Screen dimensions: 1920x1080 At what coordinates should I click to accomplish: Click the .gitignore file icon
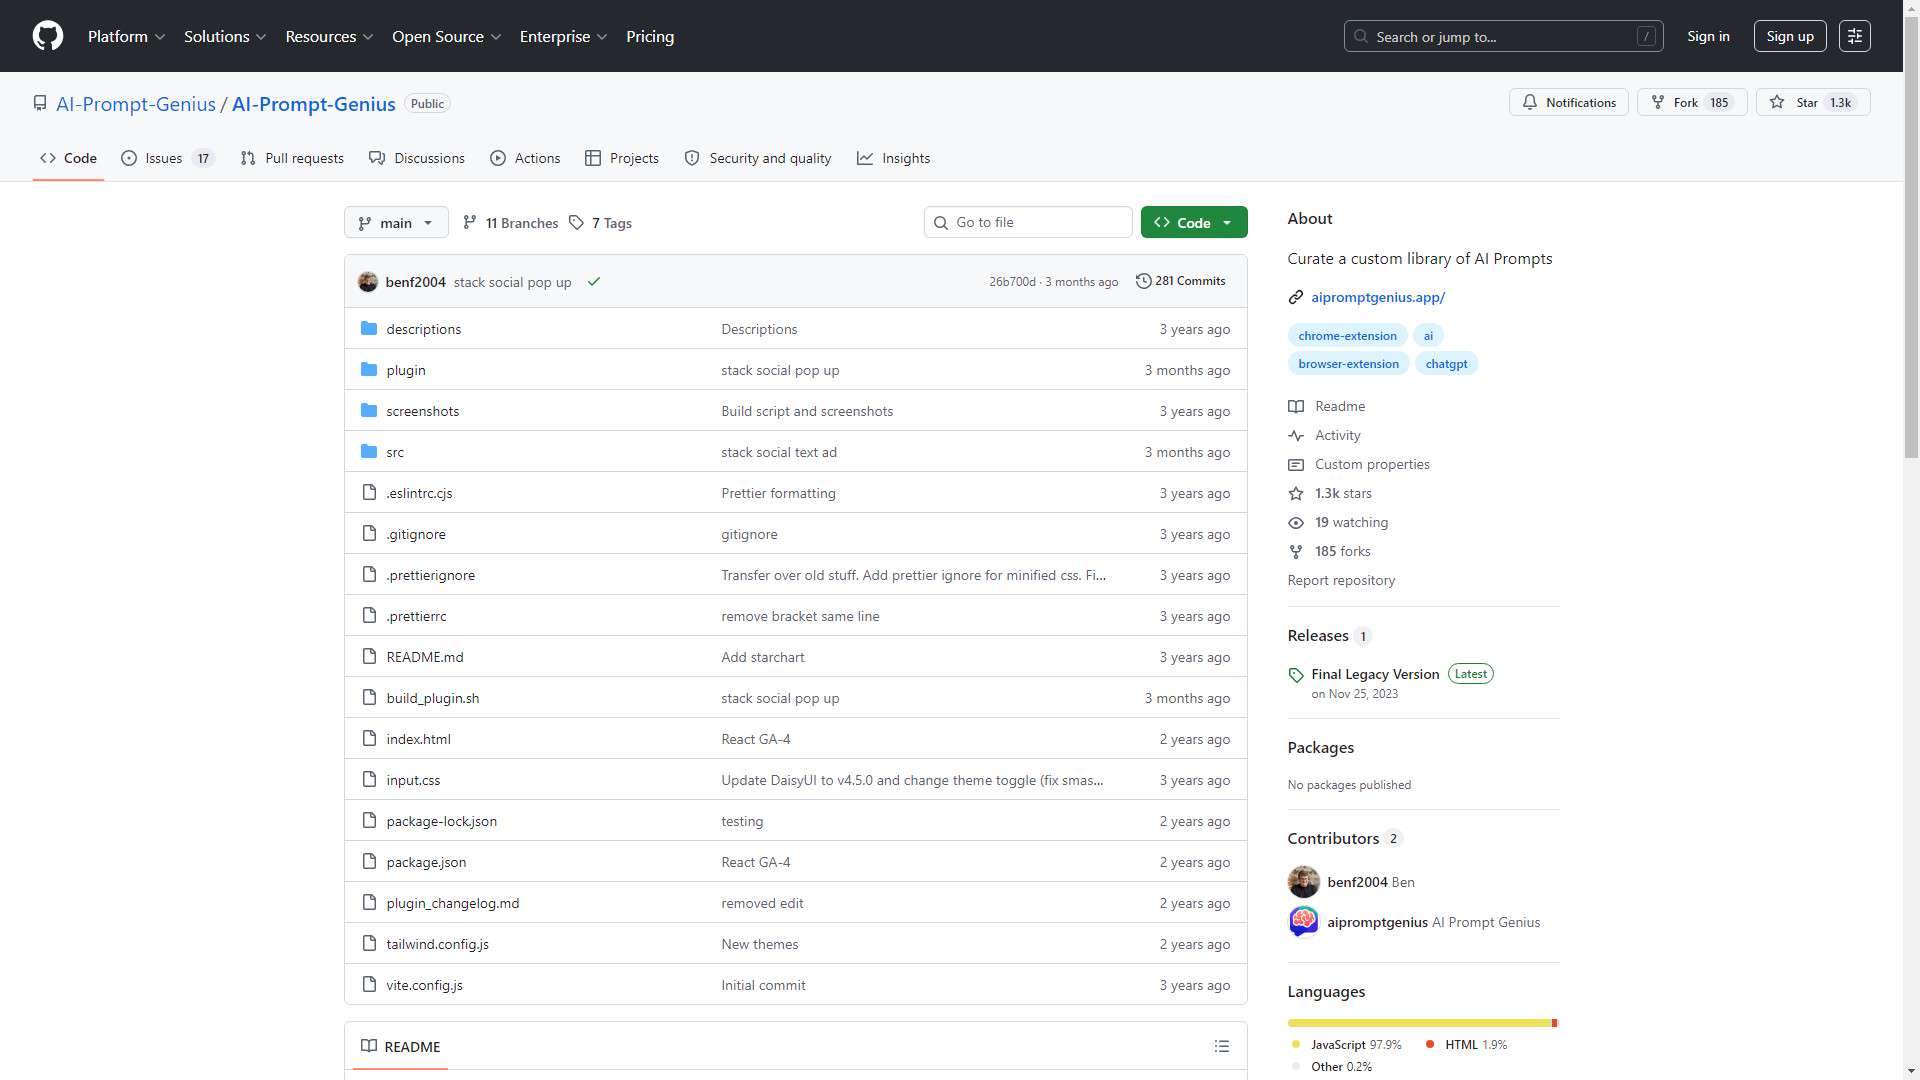coord(369,534)
